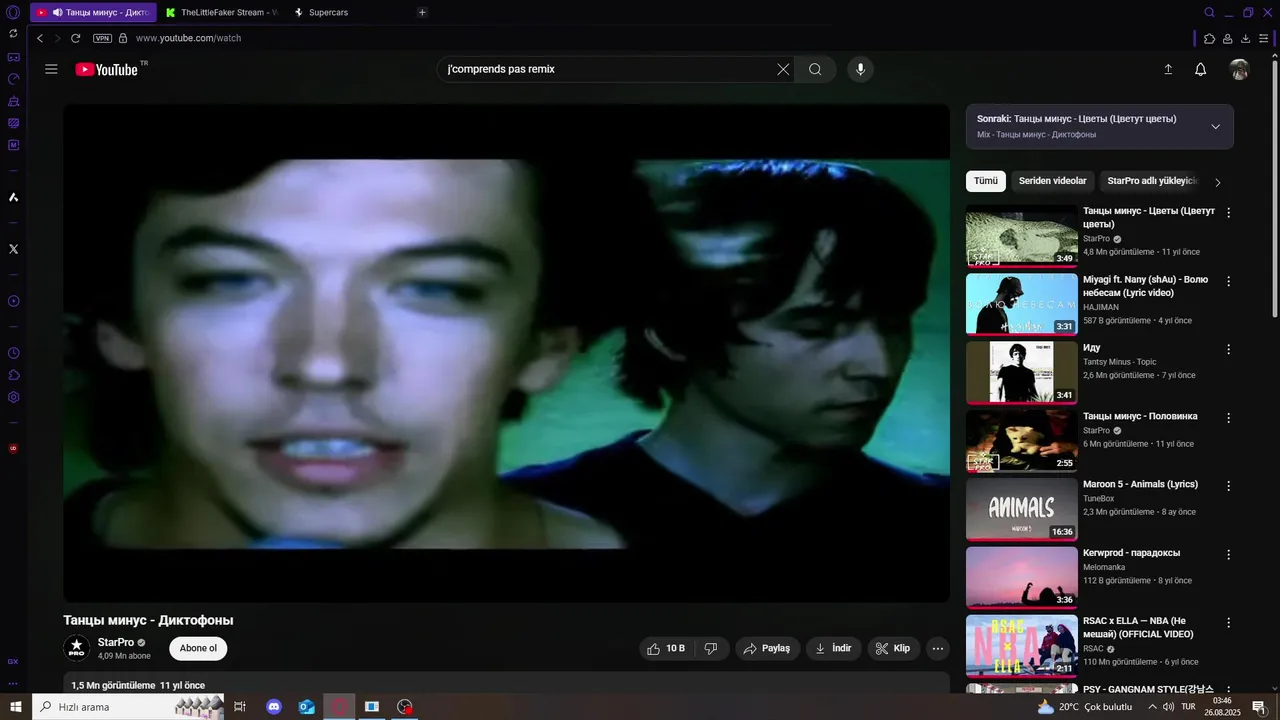Image resolution: width=1280 pixels, height=720 pixels.
Task: Open options for Танцы минус - Цветы video
Action: (1229, 213)
